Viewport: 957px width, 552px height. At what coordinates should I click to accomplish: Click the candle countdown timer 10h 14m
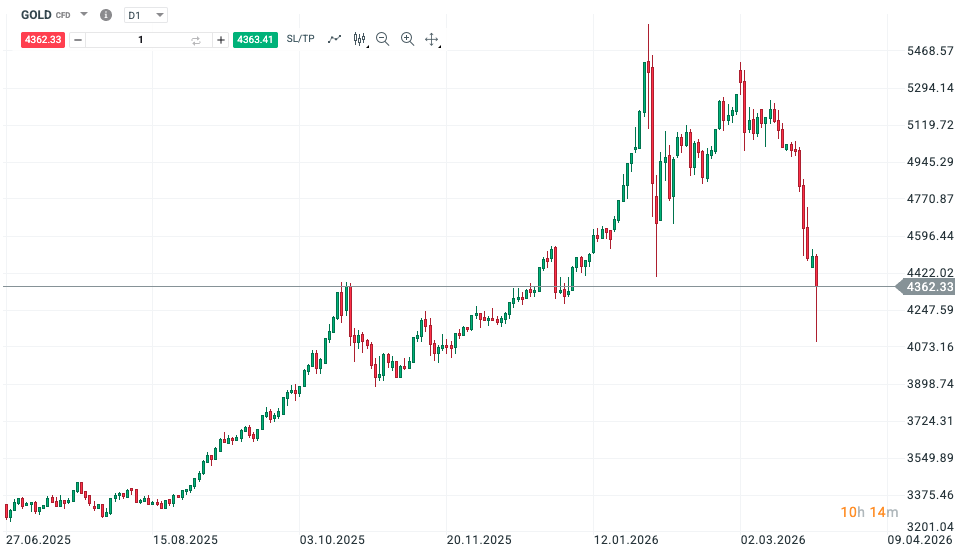coord(862,513)
